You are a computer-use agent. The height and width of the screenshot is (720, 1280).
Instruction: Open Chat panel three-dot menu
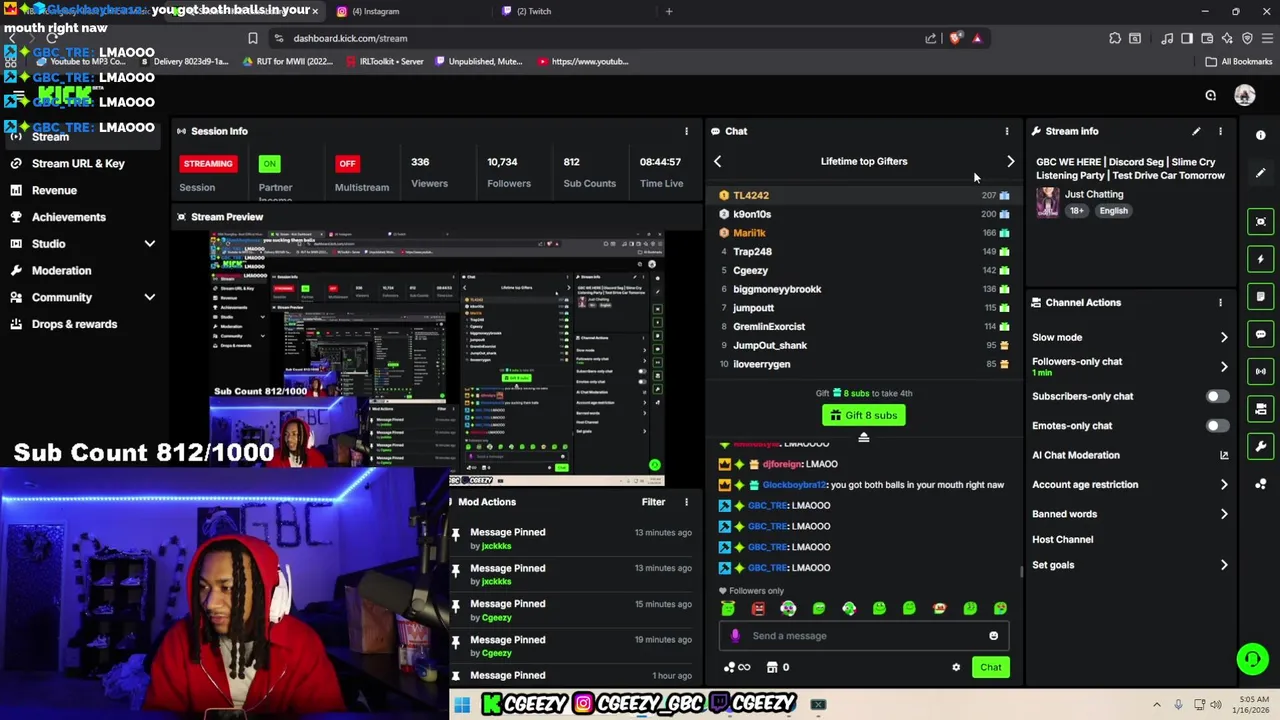1007,131
